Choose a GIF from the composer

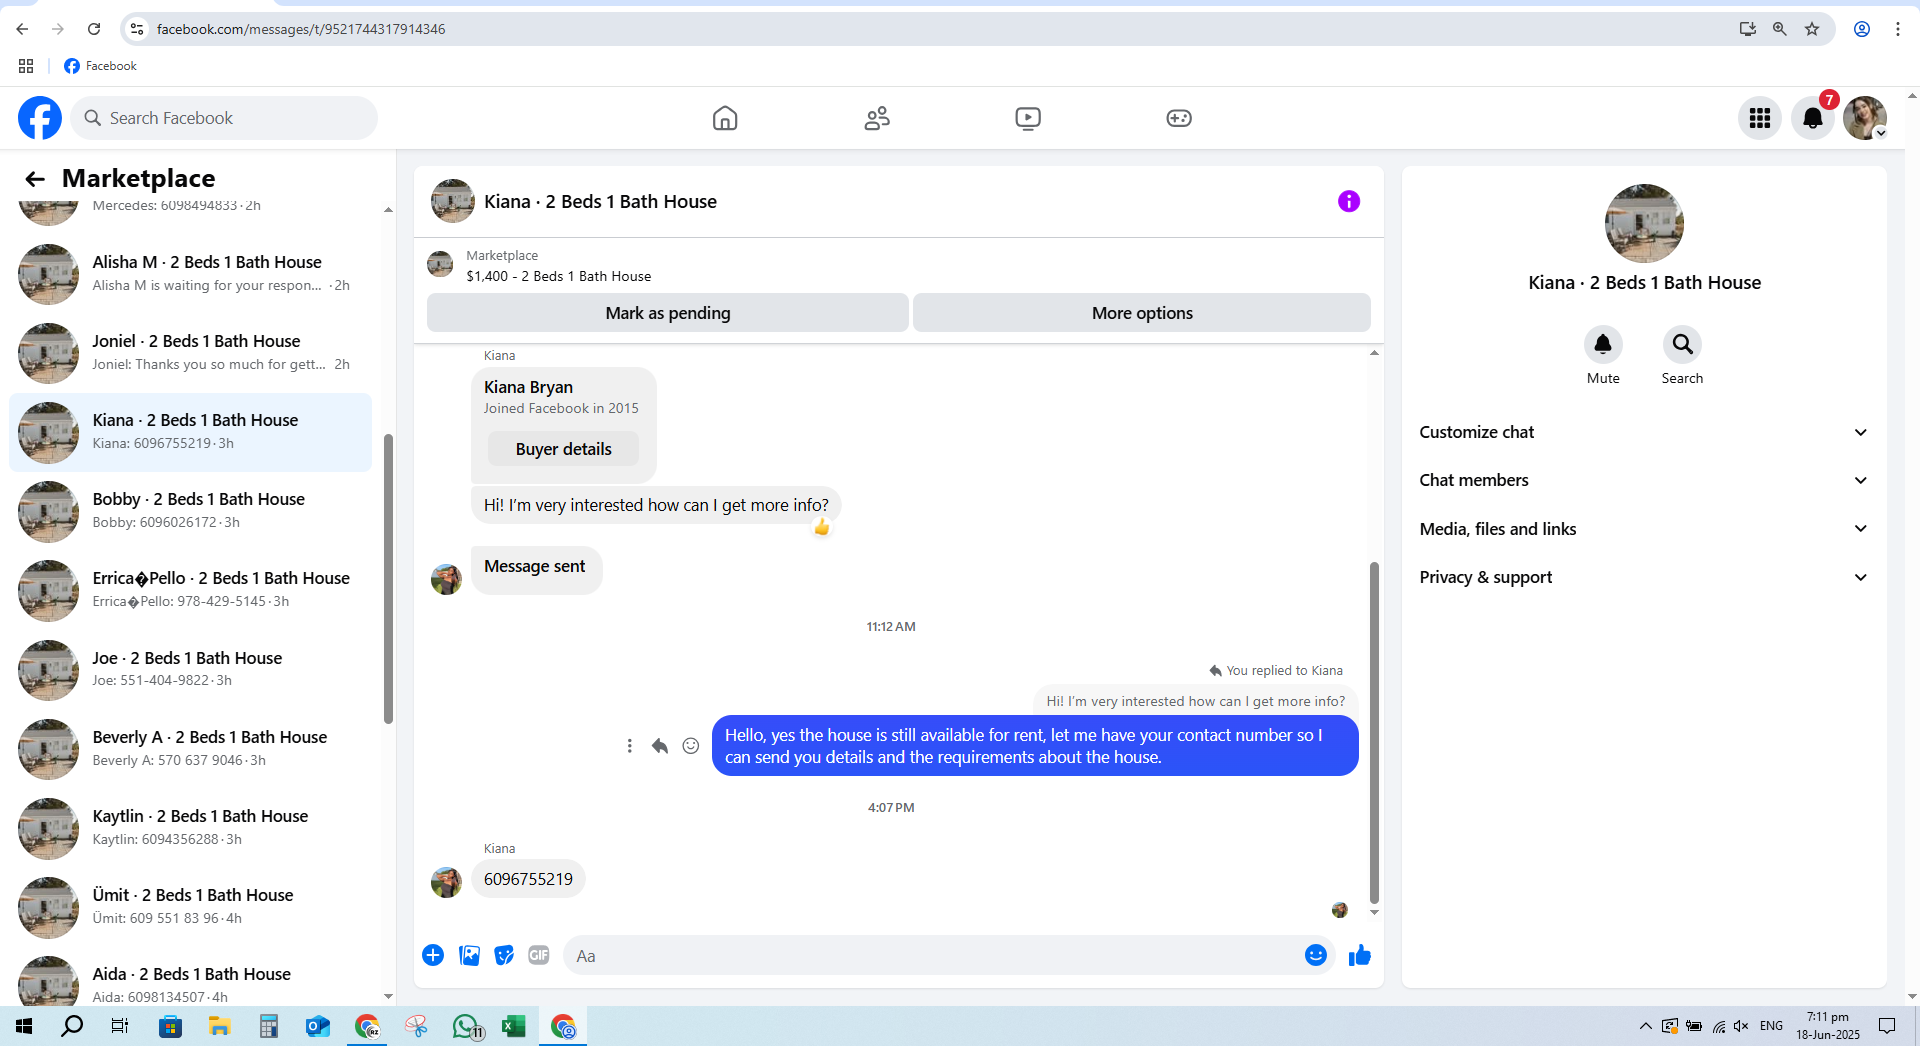[539, 955]
